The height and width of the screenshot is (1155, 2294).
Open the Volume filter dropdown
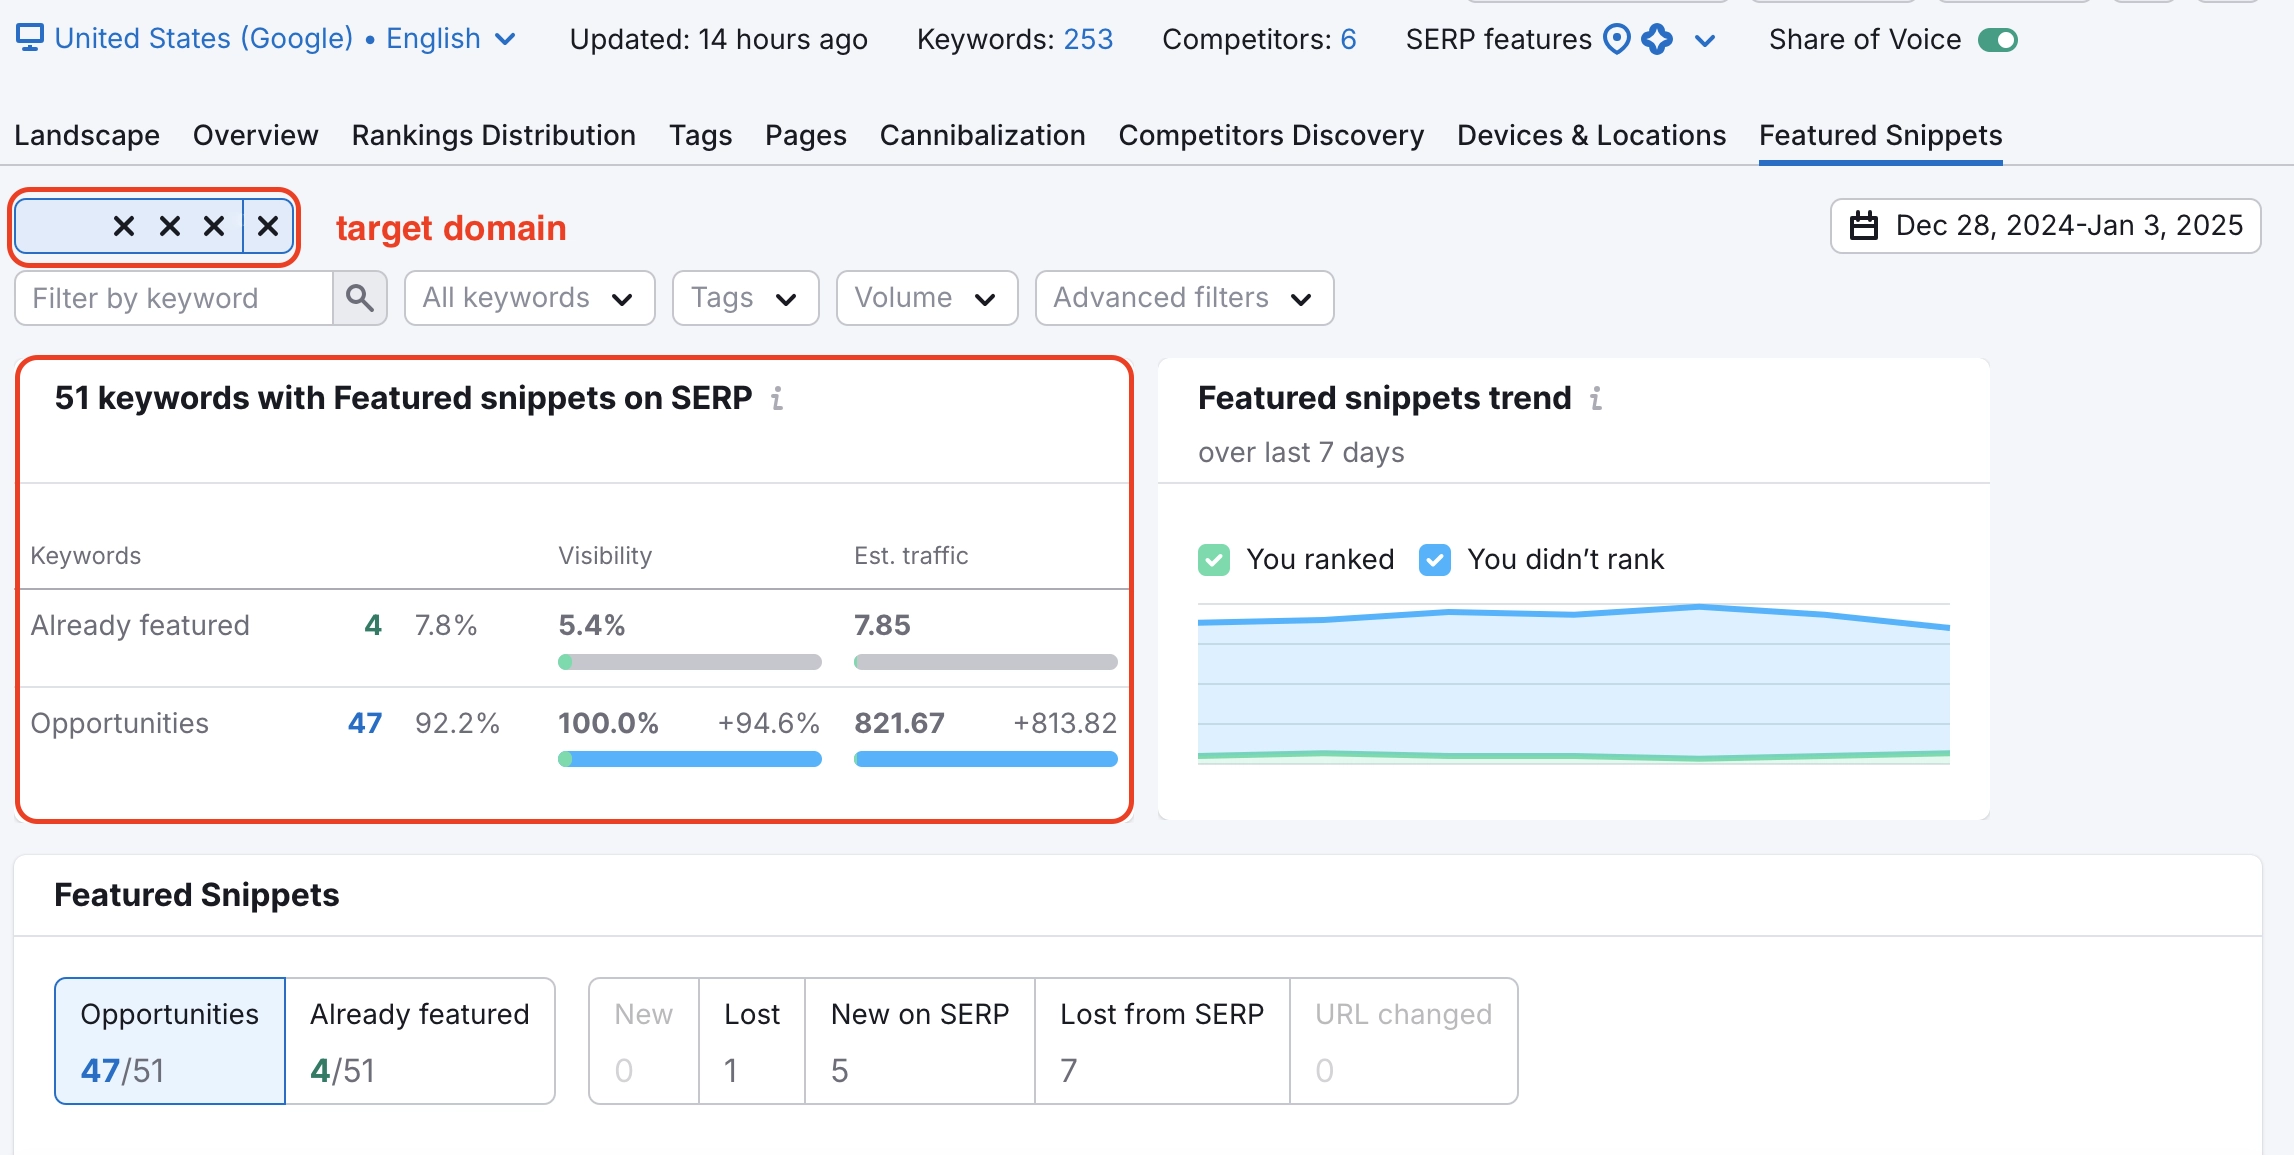(x=926, y=298)
